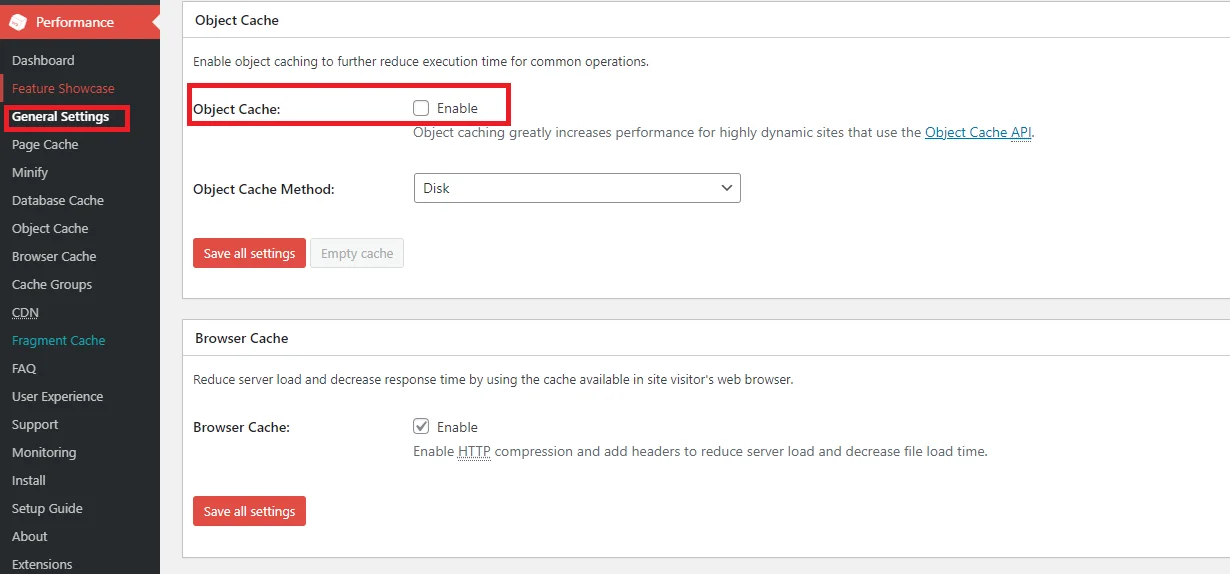Uncheck the Browser Cache Enable checkbox

421,427
